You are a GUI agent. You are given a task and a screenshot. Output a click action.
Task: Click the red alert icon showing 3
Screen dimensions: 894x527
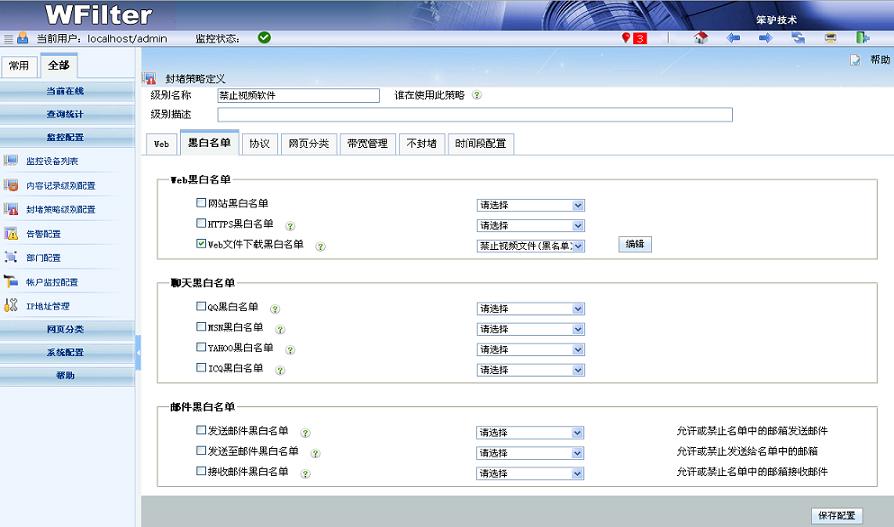pyautogui.click(x=634, y=38)
